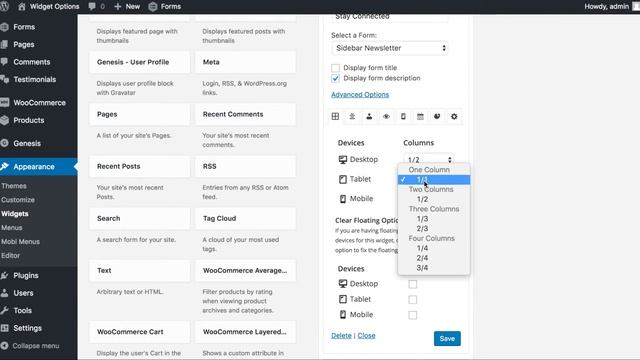Open the Columns grid tab icon

pyautogui.click(x=335, y=116)
